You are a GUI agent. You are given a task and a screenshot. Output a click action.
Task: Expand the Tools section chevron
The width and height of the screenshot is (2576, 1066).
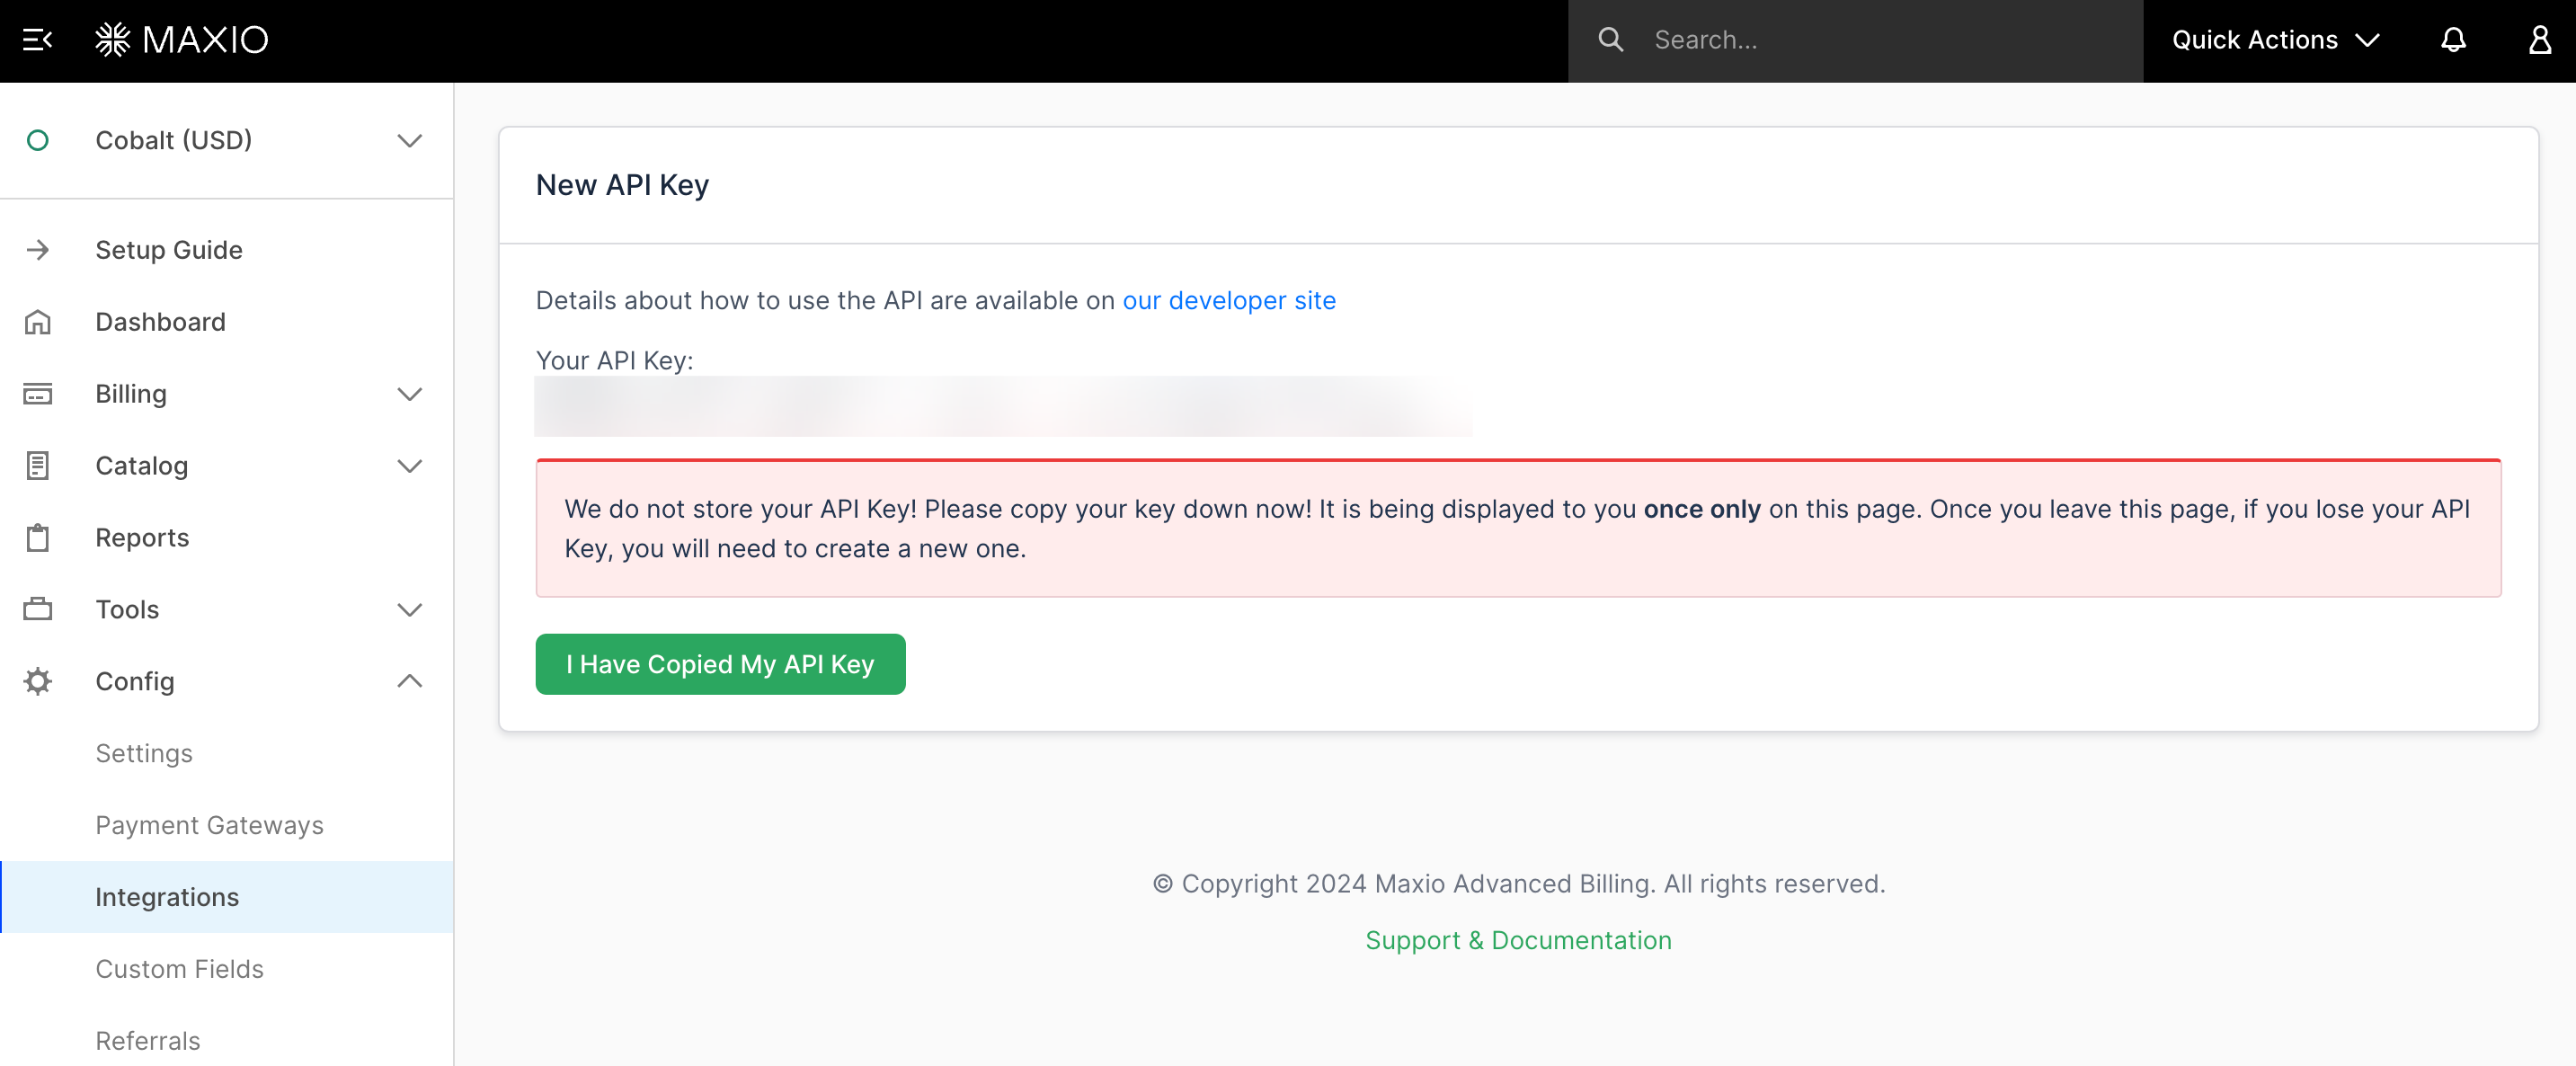coord(409,610)
